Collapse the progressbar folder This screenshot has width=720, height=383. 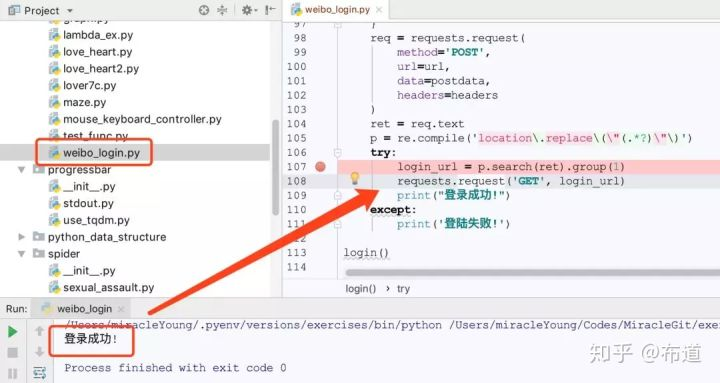[21, 169]
